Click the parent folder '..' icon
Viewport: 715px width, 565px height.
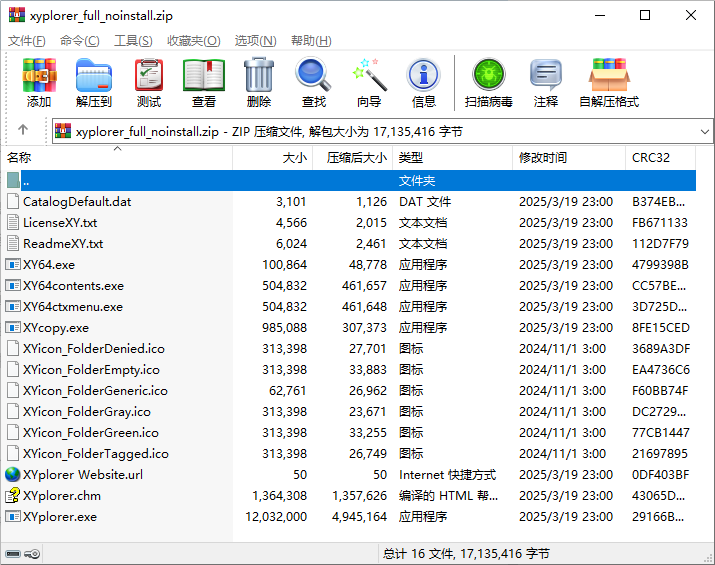(13, 181)
